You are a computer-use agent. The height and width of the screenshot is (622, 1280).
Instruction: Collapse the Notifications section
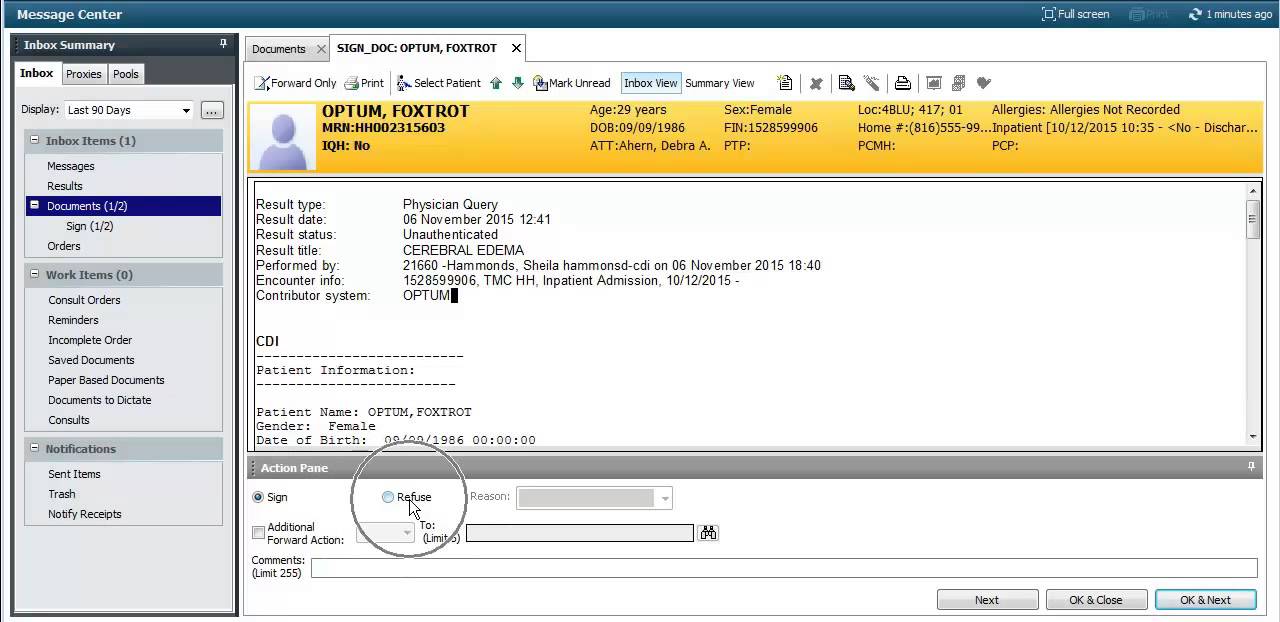pyautogui.click(x=34, y=449)
